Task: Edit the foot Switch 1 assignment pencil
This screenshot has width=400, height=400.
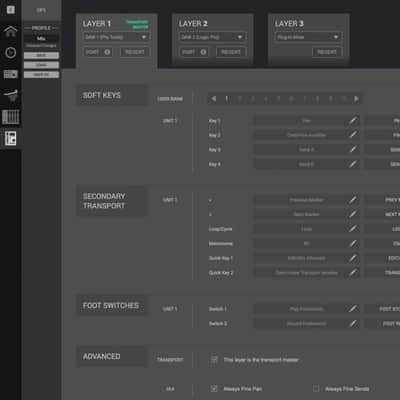Action: click(x=353, y=309)
